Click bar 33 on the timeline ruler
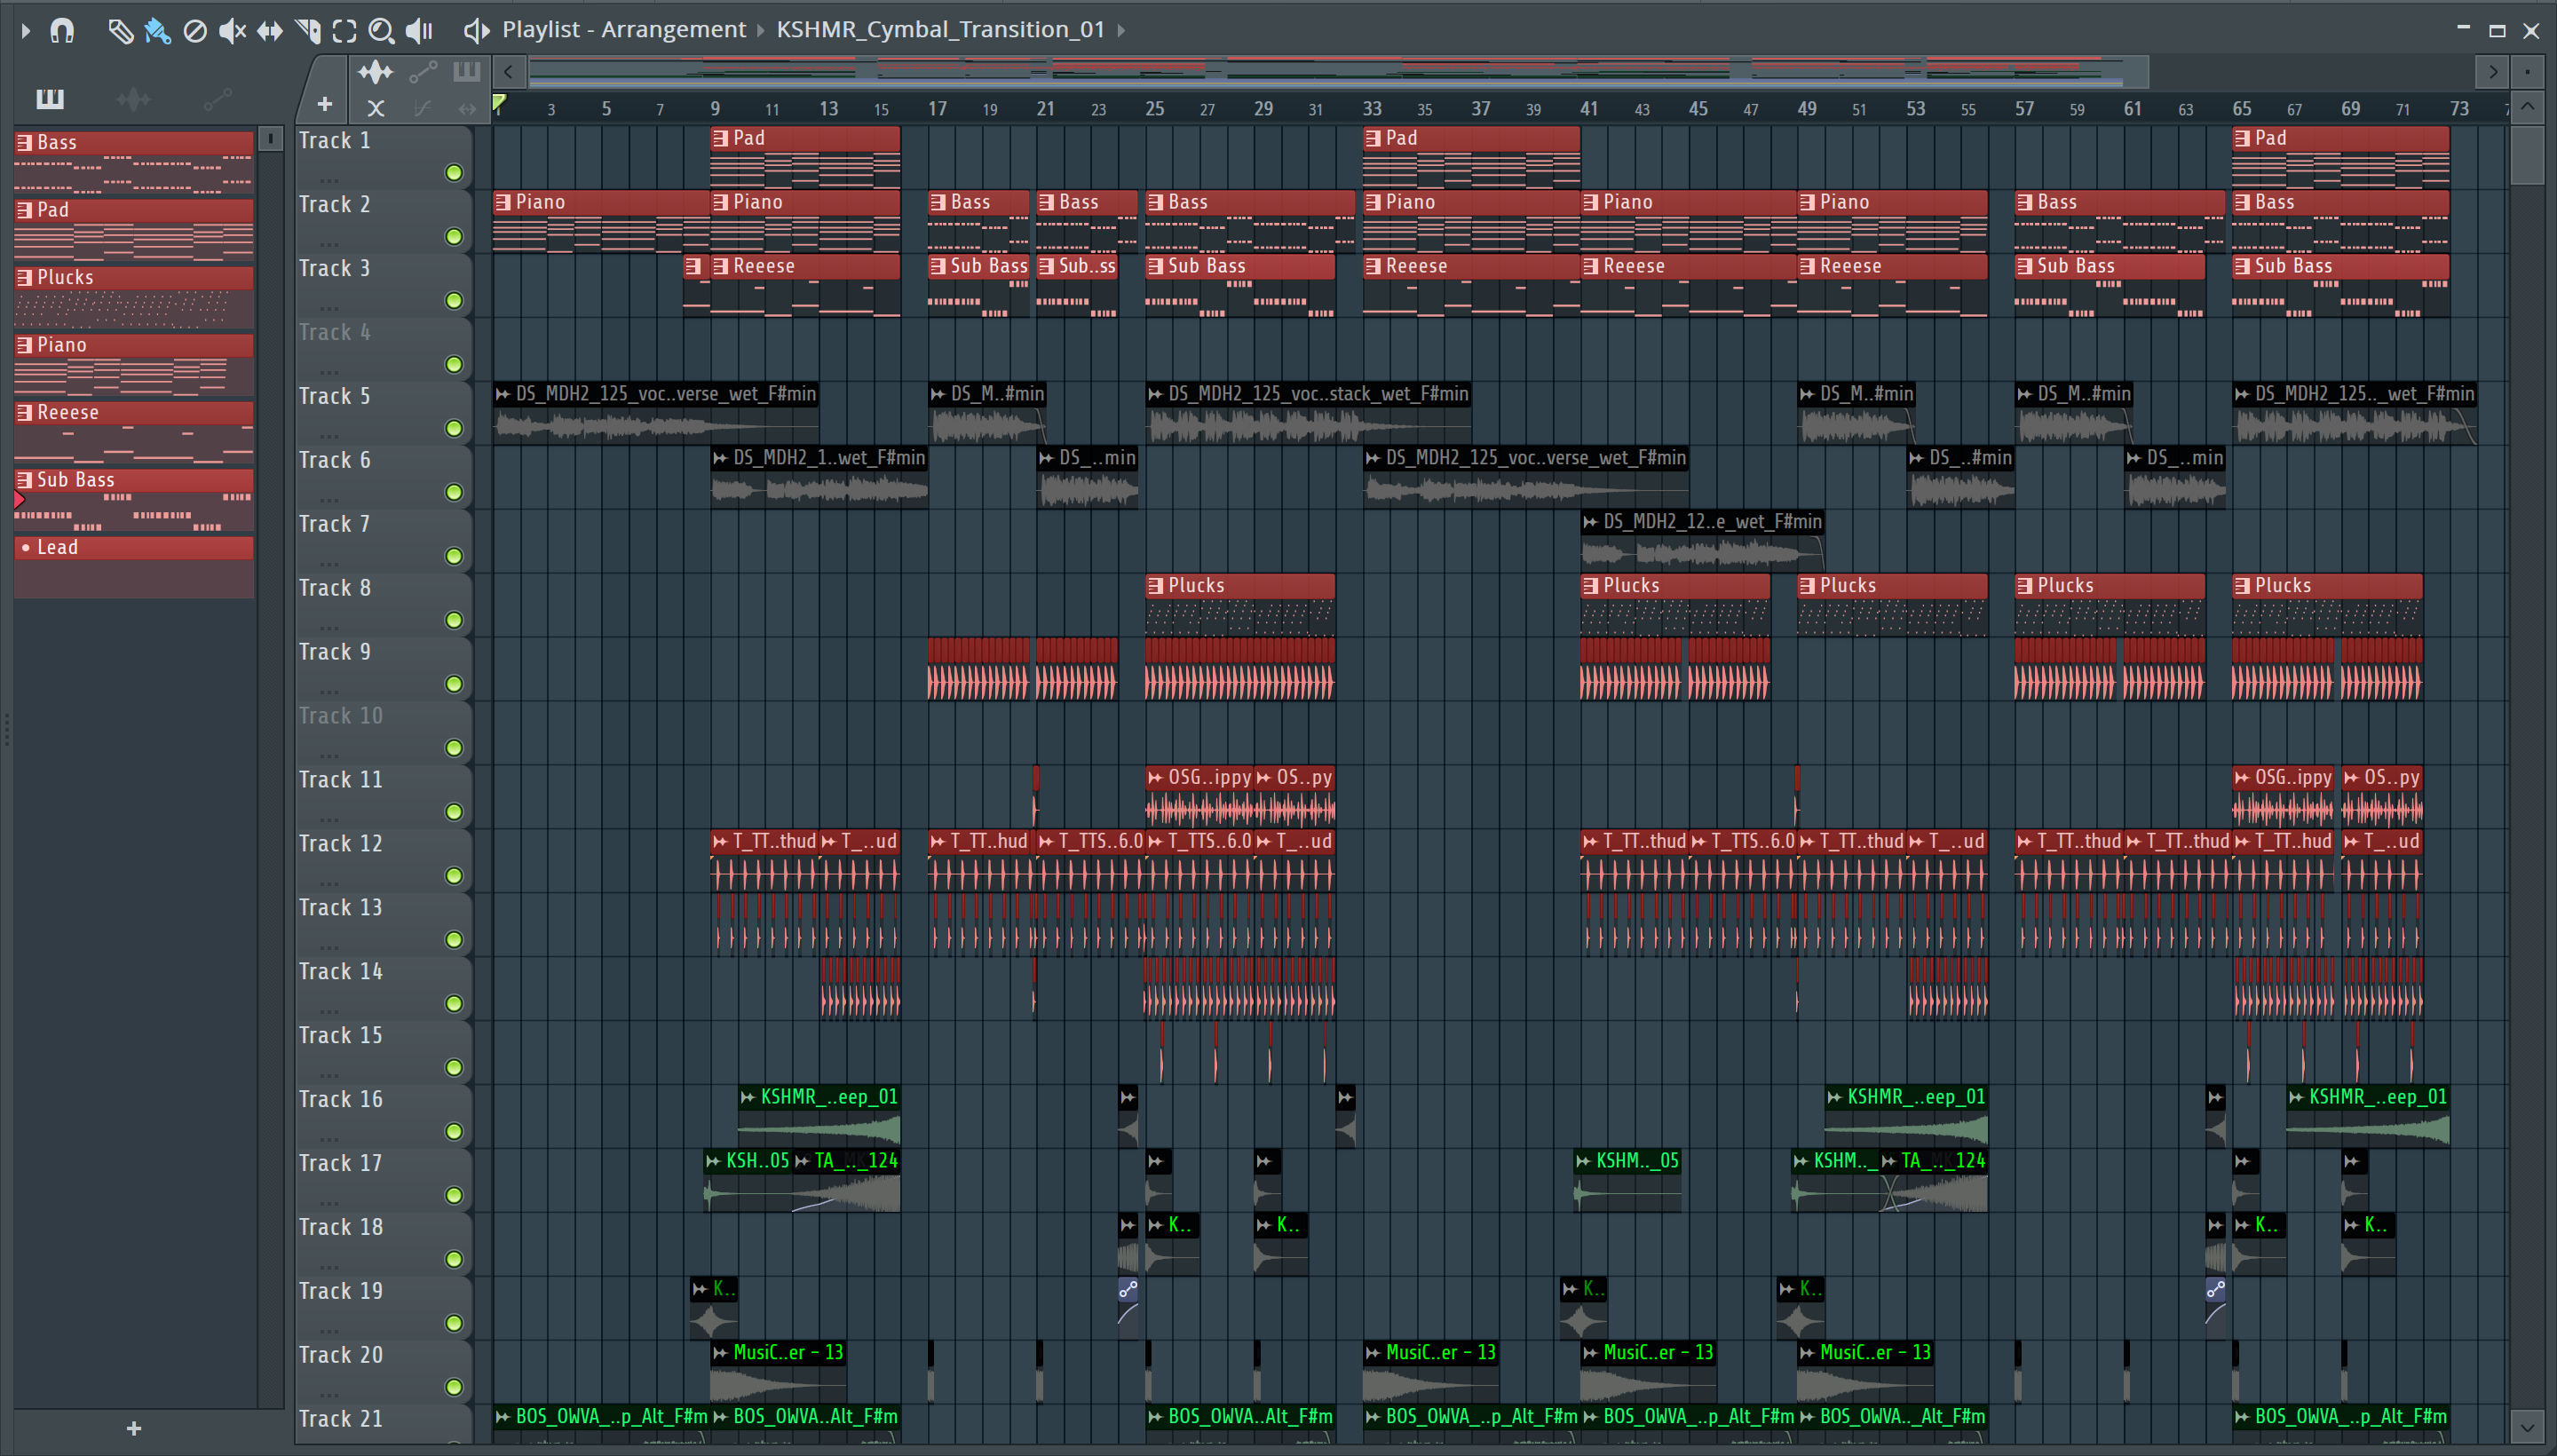 pos(1371,108)
